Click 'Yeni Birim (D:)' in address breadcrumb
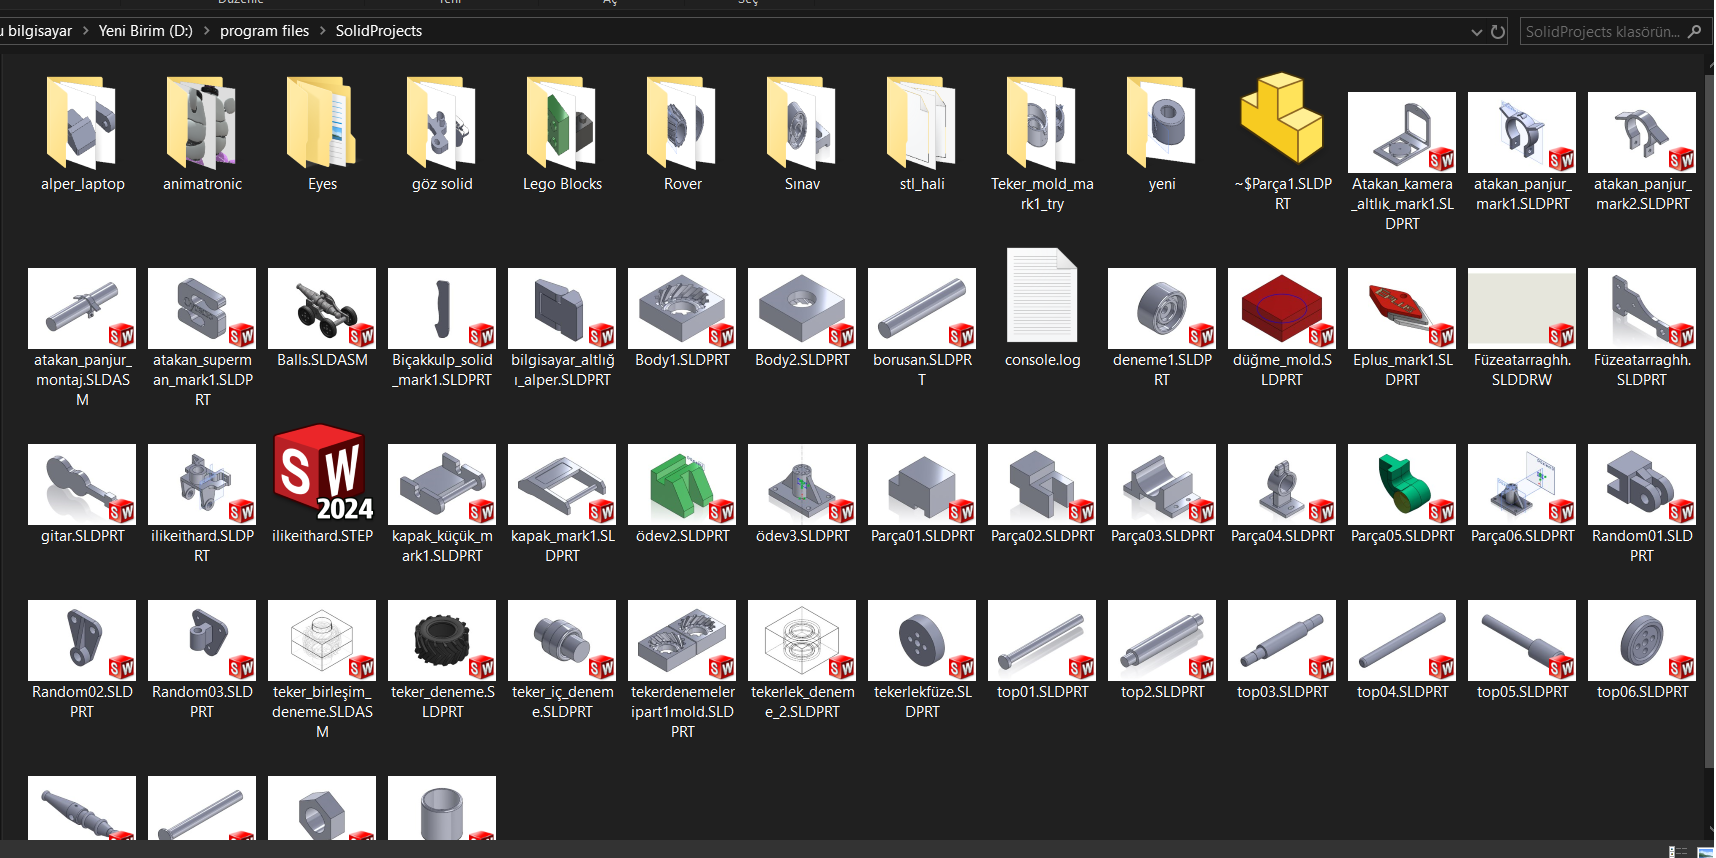Image resolution: width=1716 pixels, height=858 pixels. point(145,31)
